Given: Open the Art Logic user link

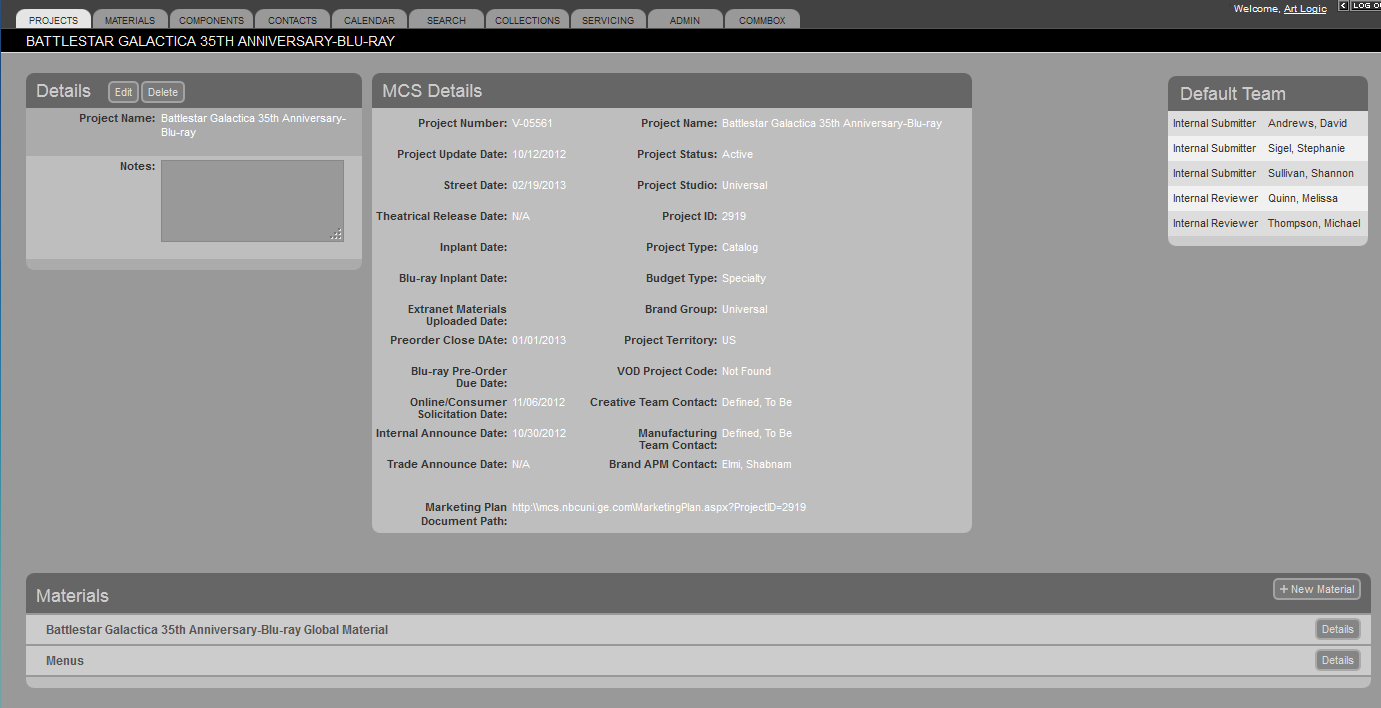Looking at the screenshot, I should pos(1305,9).
